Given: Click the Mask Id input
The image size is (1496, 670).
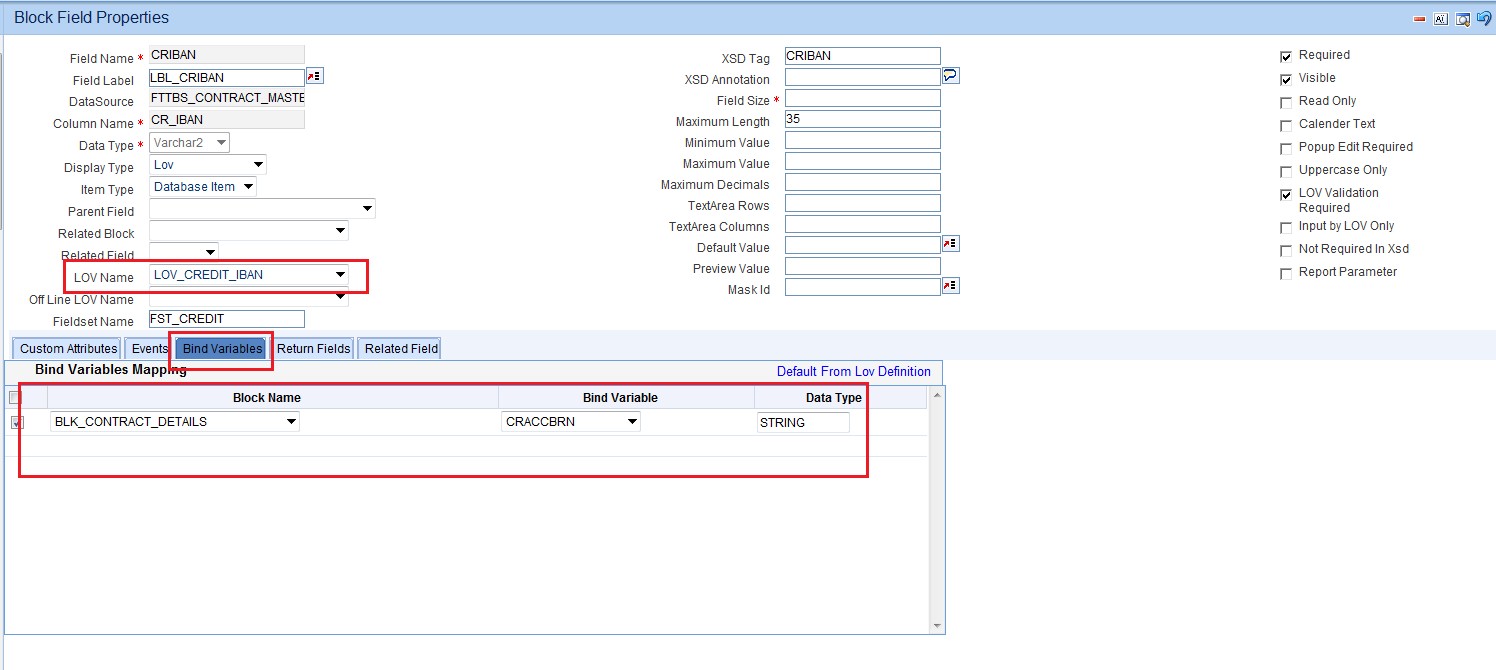Looking at the screenshot, I should tap(863, 287).
